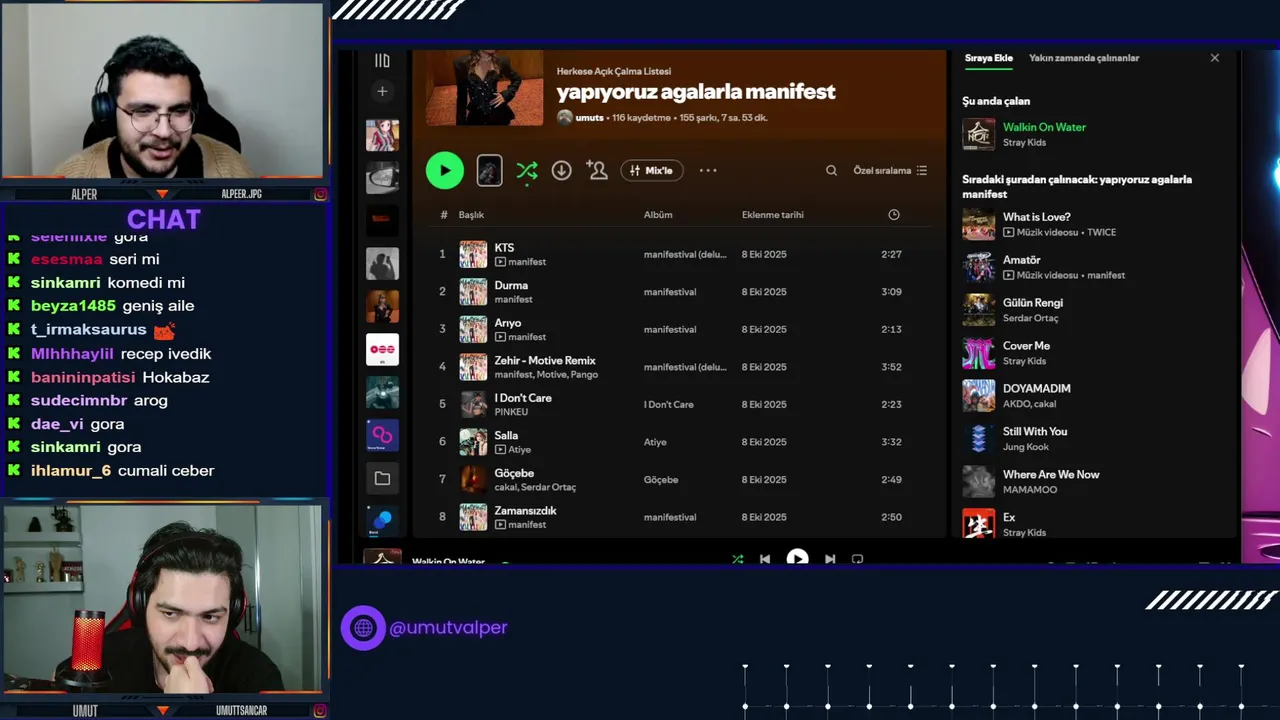
Task: Select Zehir - Motive Remix track
Action: (x=545, y=360)
